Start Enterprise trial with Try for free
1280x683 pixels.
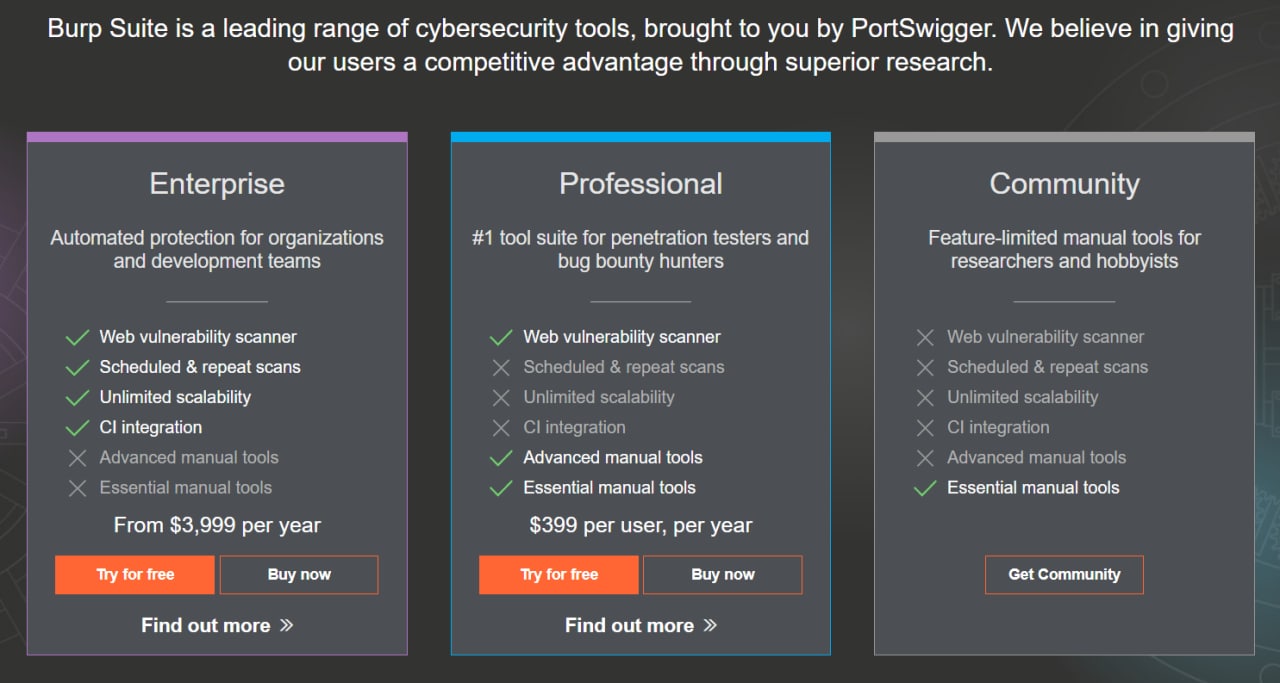(x=135, y=575)
